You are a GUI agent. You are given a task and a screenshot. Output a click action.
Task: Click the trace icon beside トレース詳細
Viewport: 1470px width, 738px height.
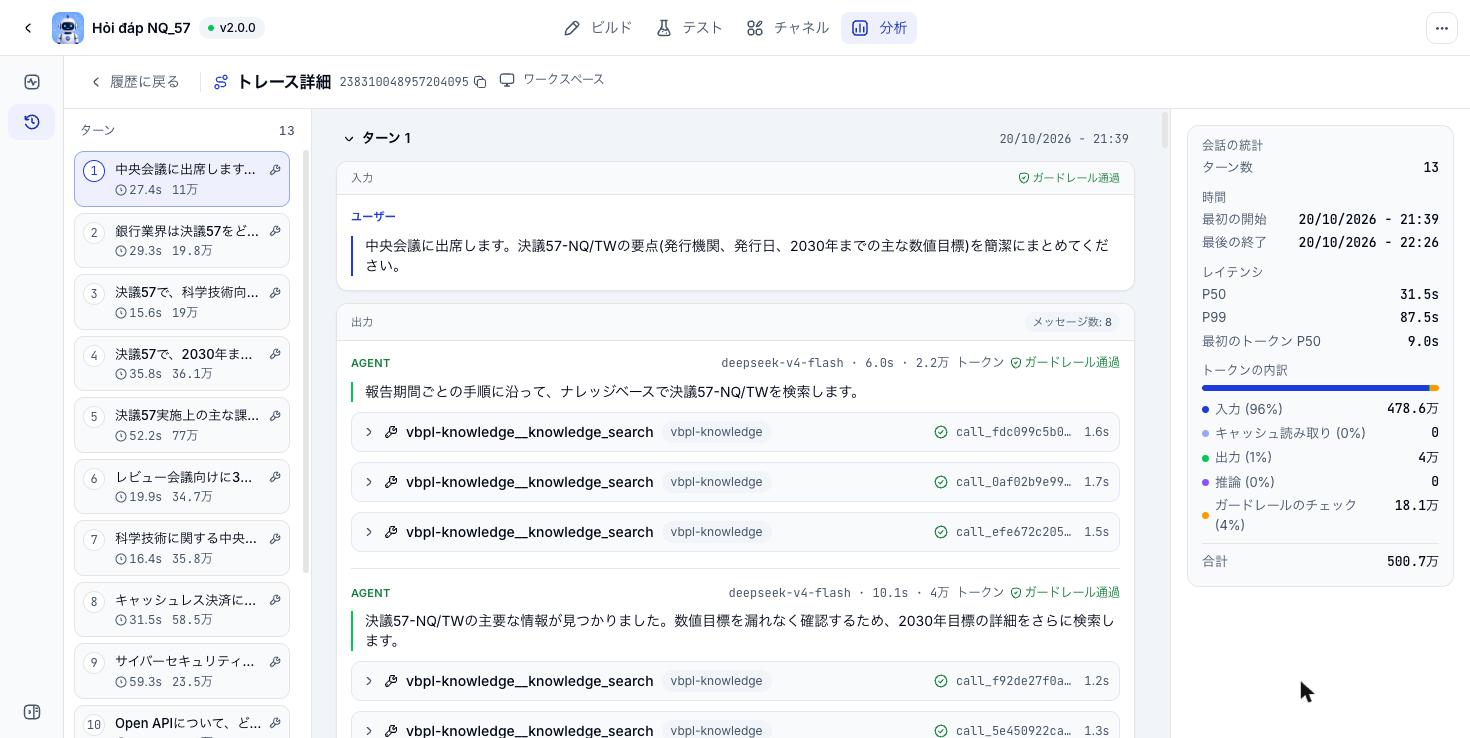point(221,82)
